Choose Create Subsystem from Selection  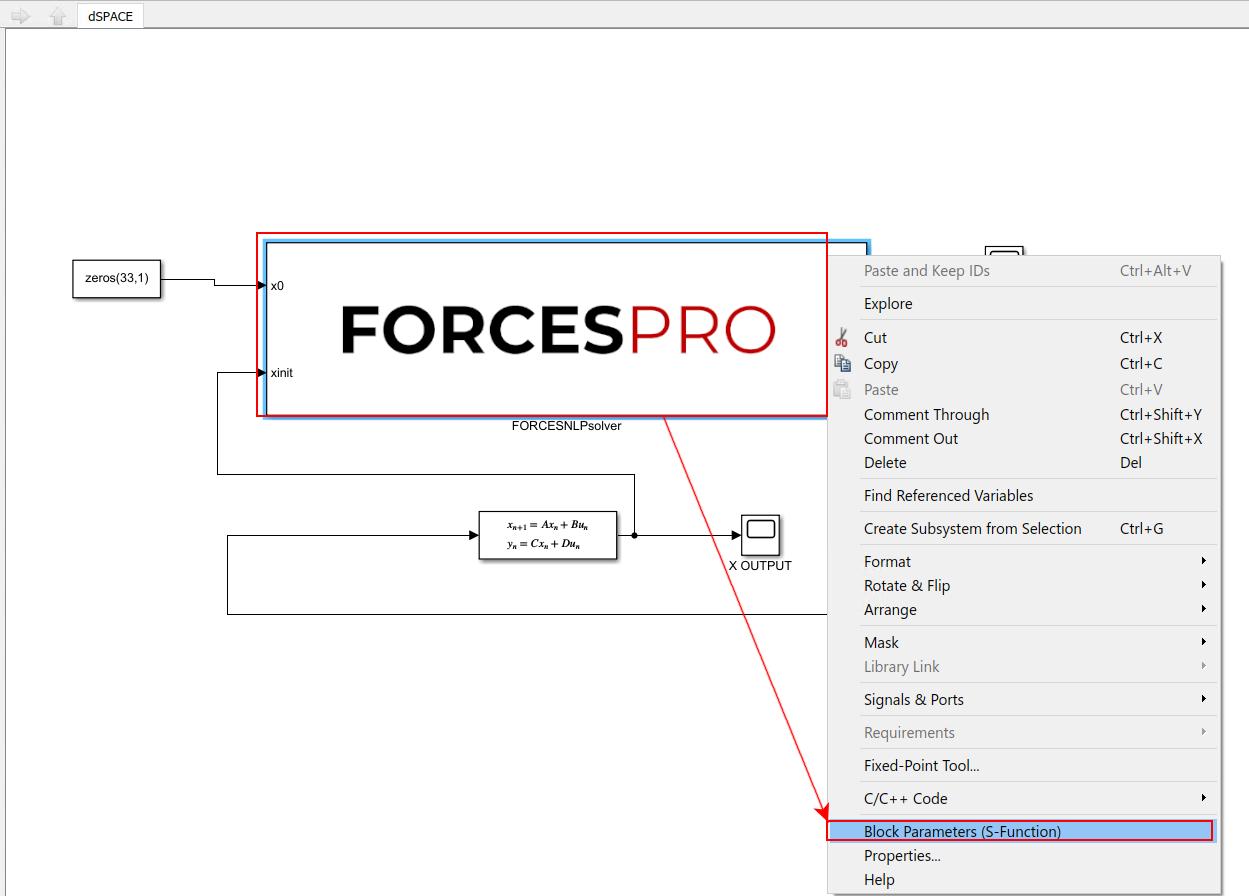tap(972, 529)
